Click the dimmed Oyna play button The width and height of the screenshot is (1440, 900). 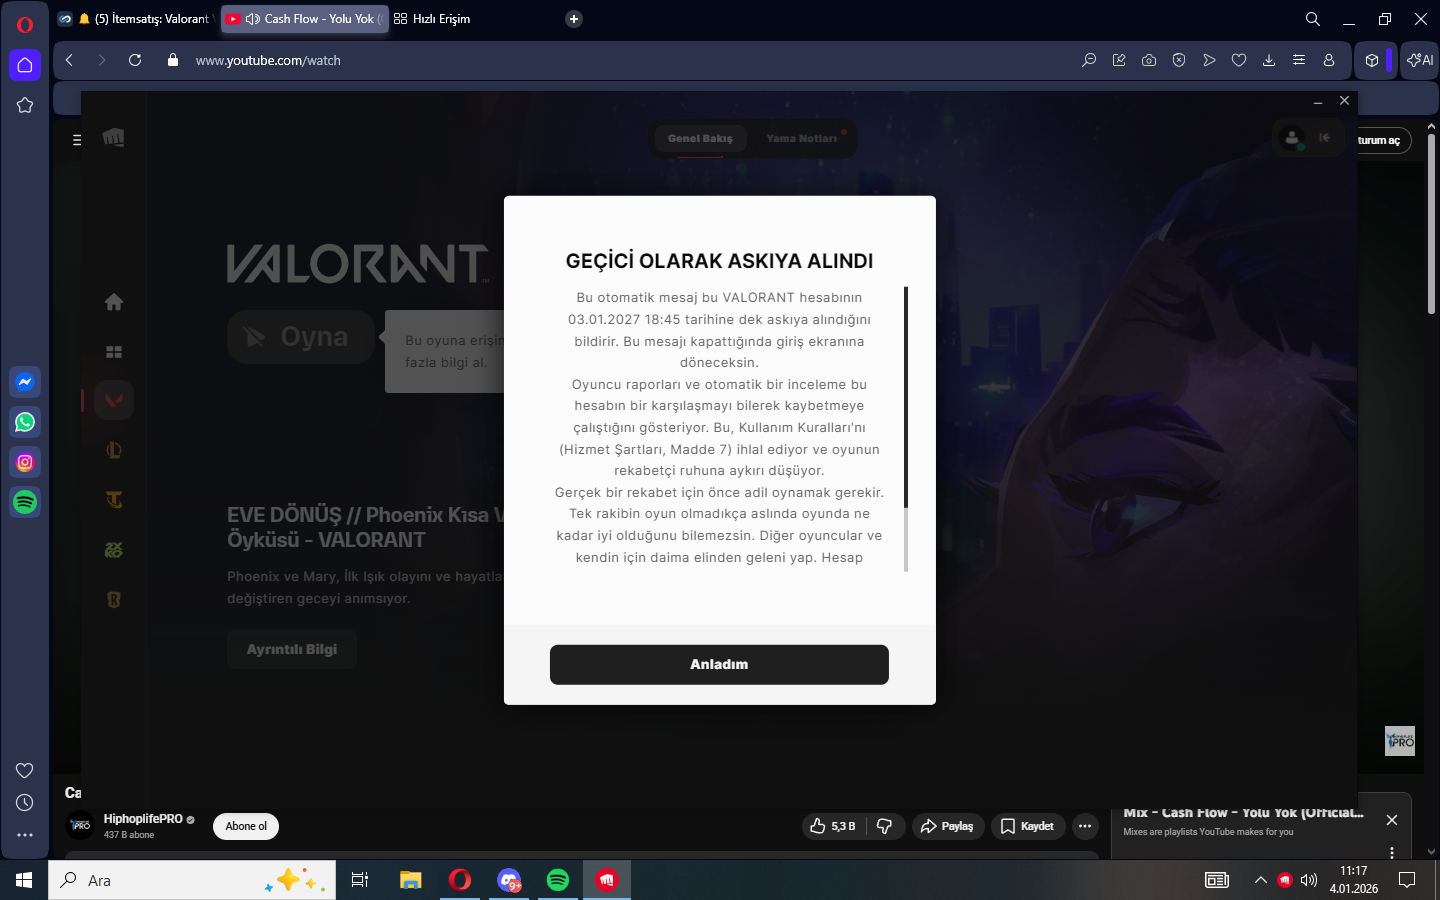coord(301,337)
